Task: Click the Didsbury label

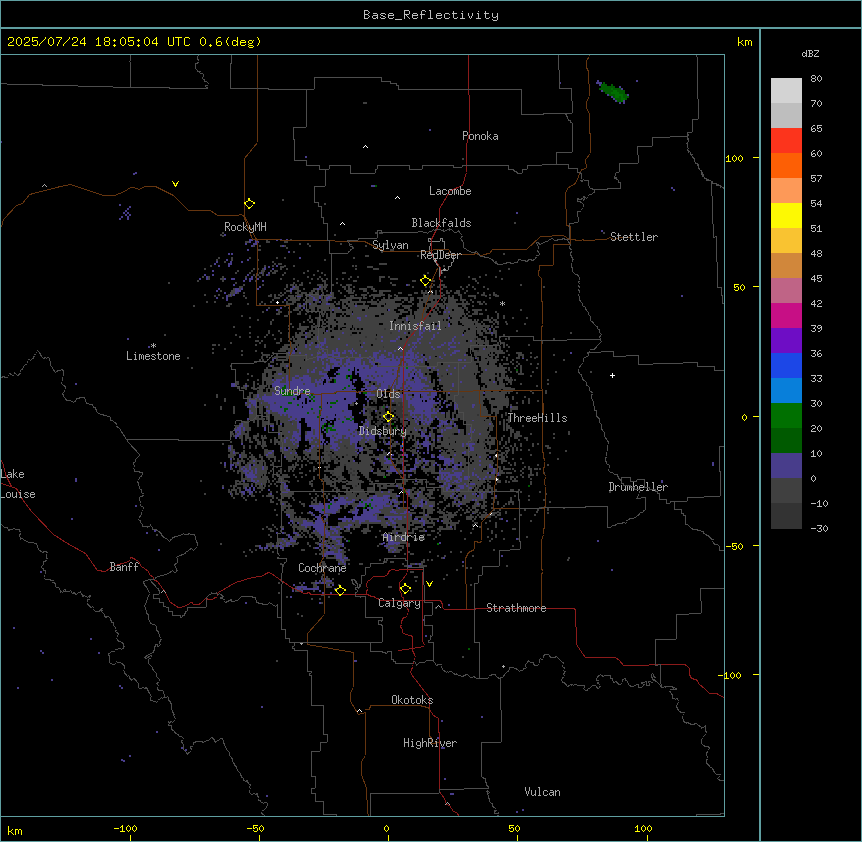Action: click(383, 431)
